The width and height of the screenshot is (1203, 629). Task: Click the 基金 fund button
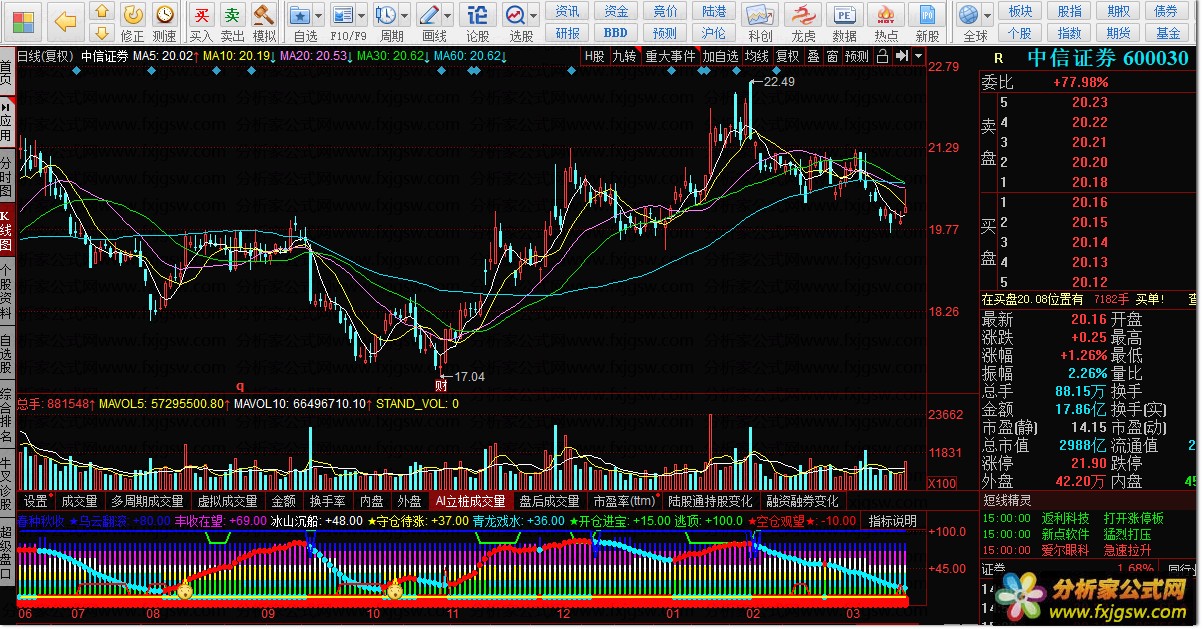(1168, 33)
